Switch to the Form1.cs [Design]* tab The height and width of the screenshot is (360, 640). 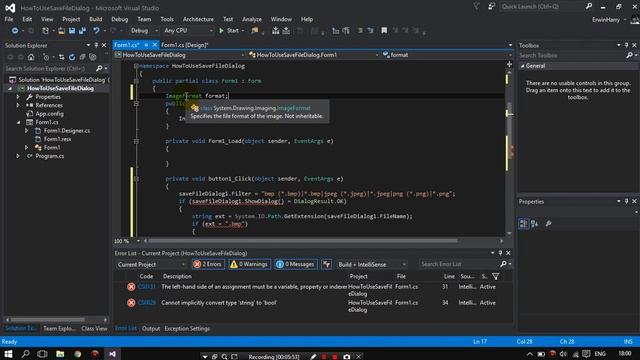point(184,45)
